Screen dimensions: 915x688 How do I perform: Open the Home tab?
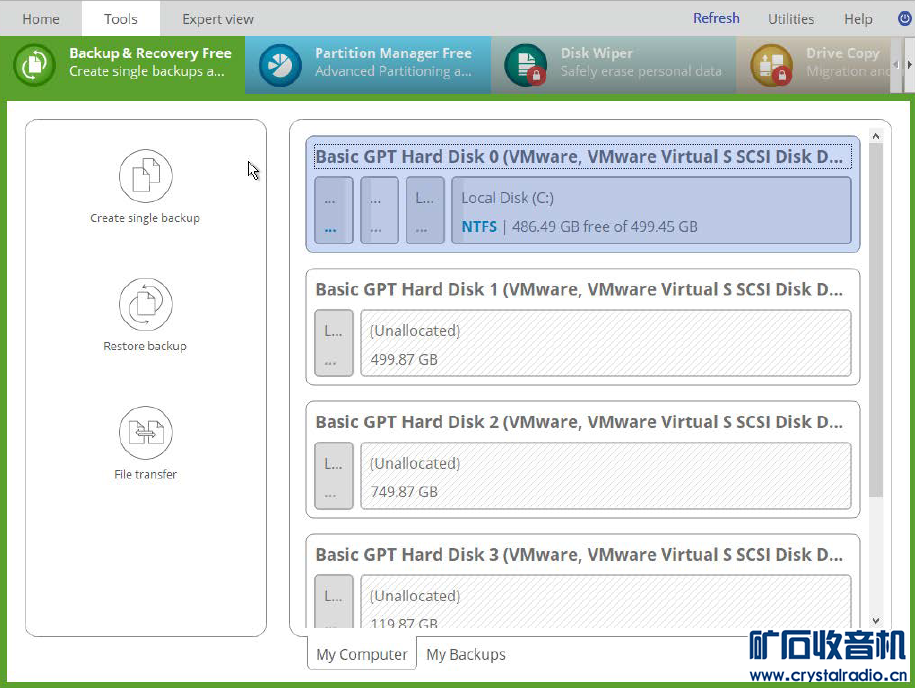point(41,19)
